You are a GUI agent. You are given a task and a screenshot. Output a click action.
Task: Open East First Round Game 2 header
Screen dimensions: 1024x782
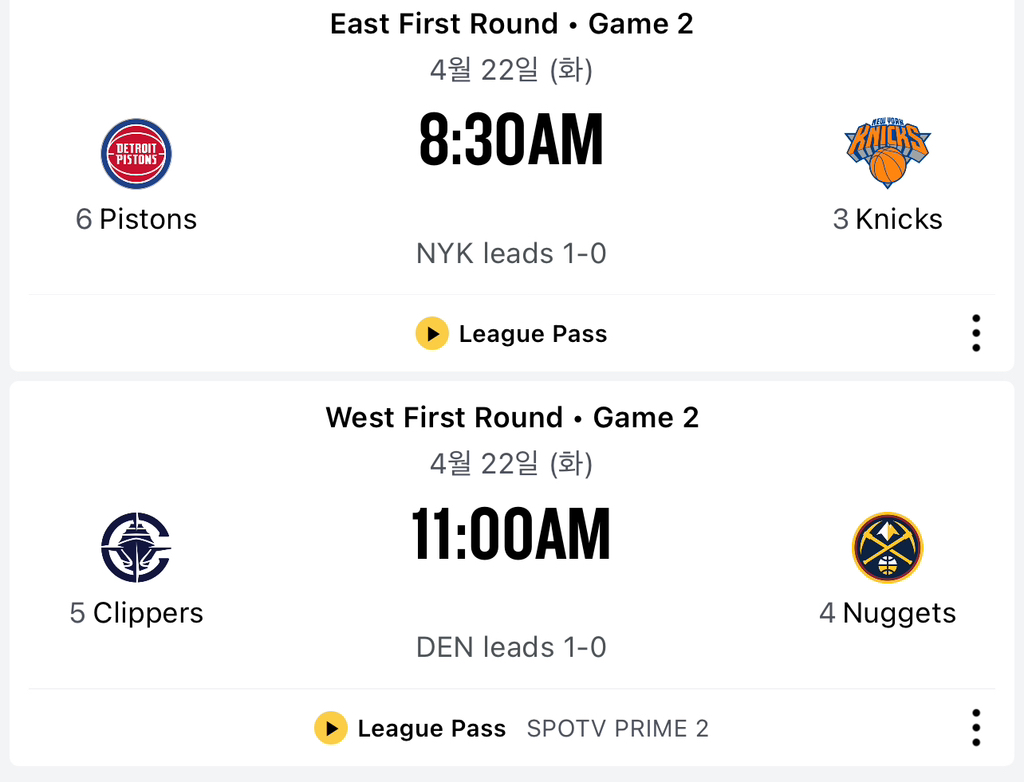(x=511, y=24)
